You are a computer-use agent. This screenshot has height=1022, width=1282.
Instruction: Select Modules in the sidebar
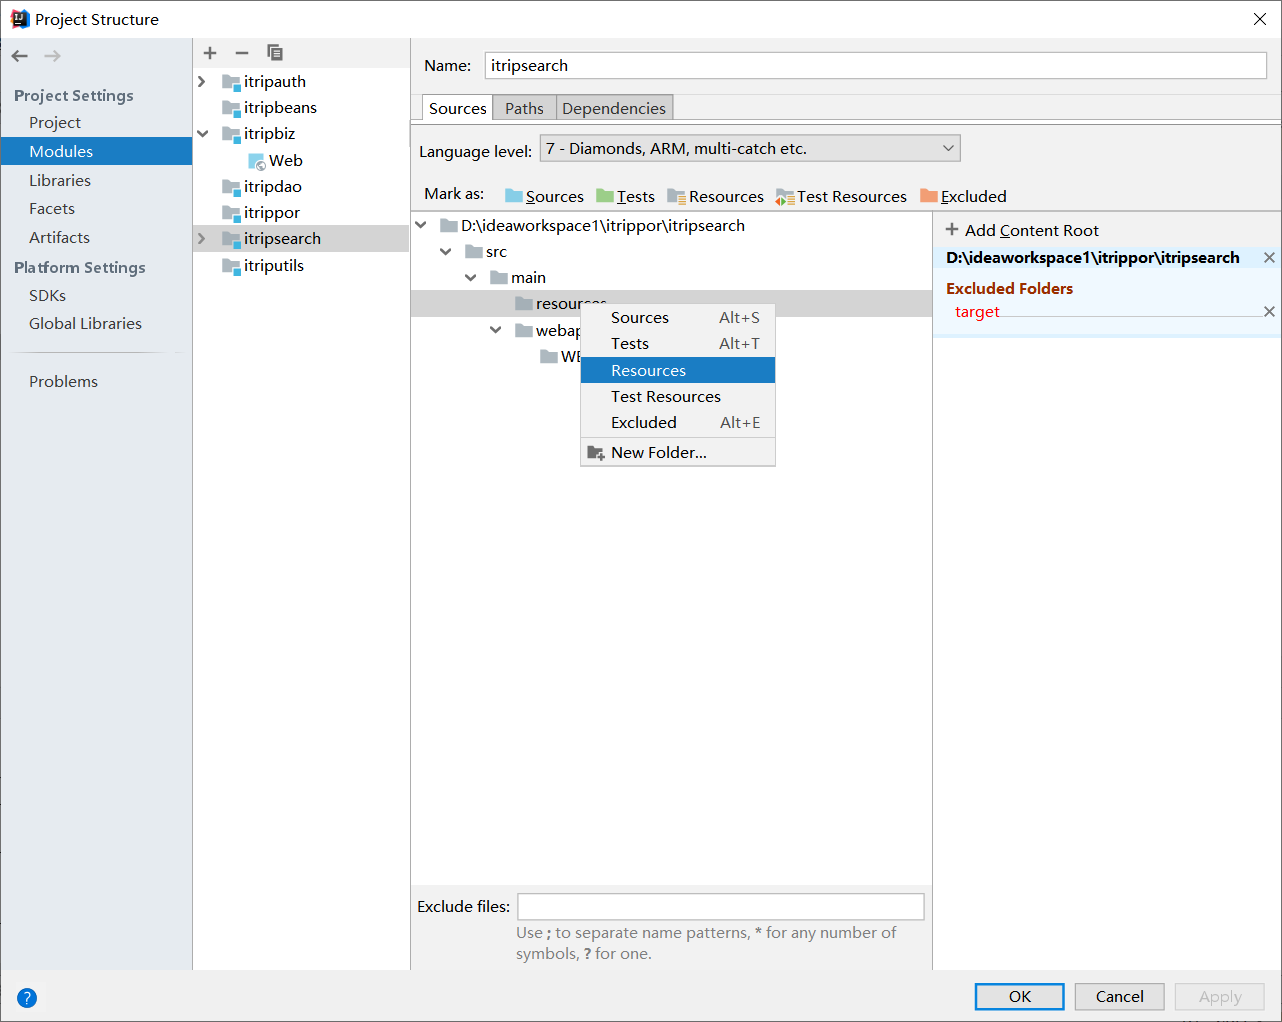[x=96, y=151]
